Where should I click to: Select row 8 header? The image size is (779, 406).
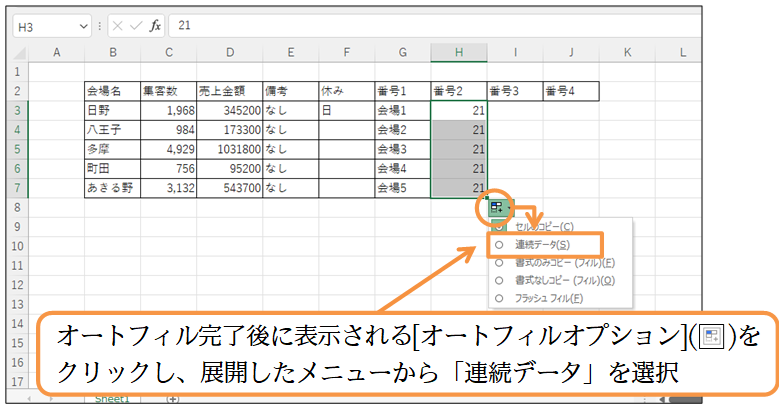click(x=17, y=207)
